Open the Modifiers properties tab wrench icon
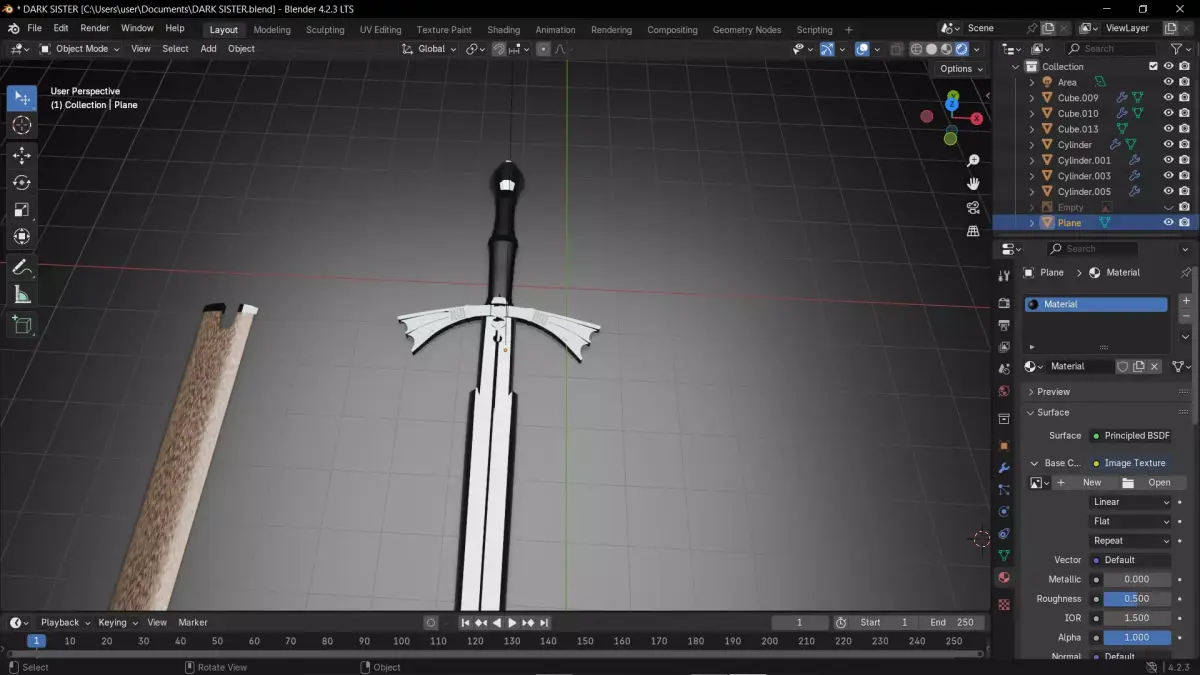Image resolution: width=1200 pixels, height=675 pixels. pyautogui.click(x=1004, y=468)
